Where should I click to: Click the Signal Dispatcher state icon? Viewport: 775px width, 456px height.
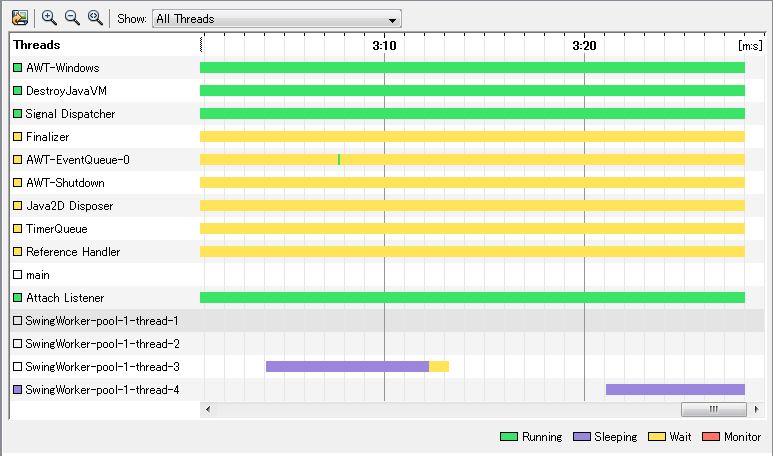[17, 114]
